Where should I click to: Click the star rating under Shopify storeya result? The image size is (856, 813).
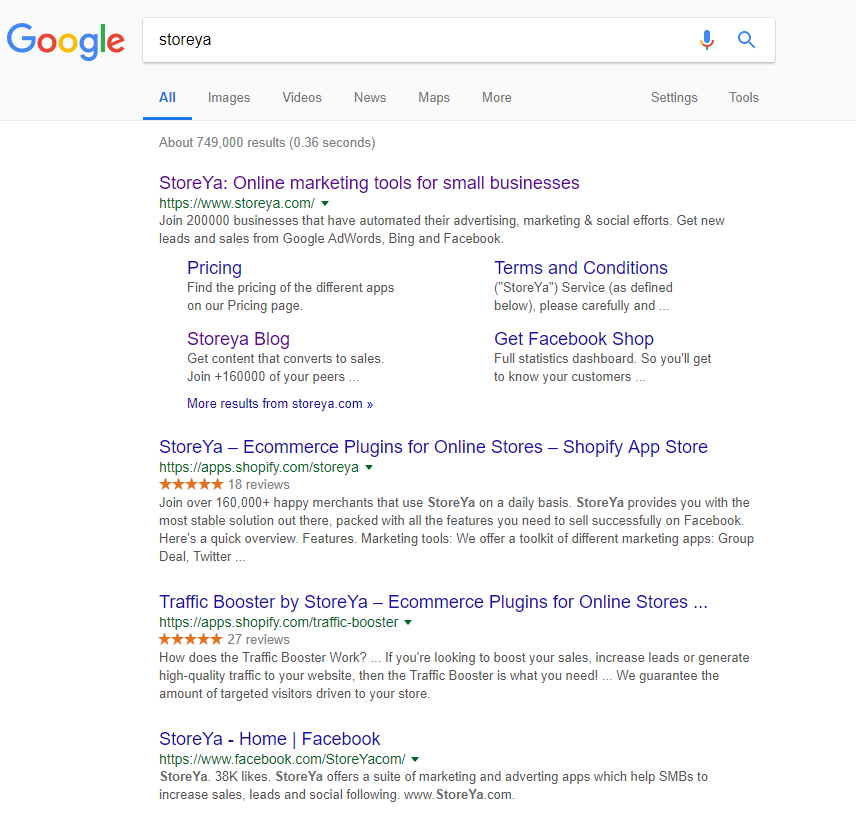(191, 485)
